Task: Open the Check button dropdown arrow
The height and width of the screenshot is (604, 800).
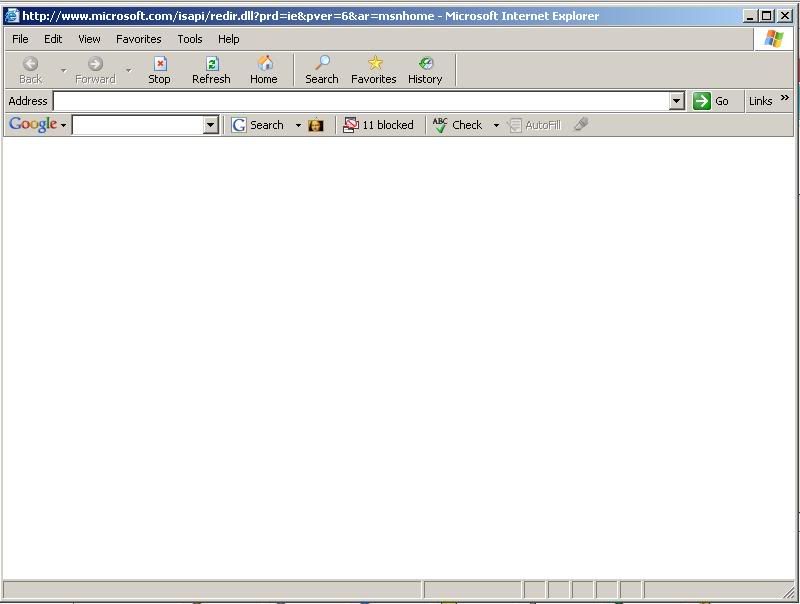Action: click(497, 124)
